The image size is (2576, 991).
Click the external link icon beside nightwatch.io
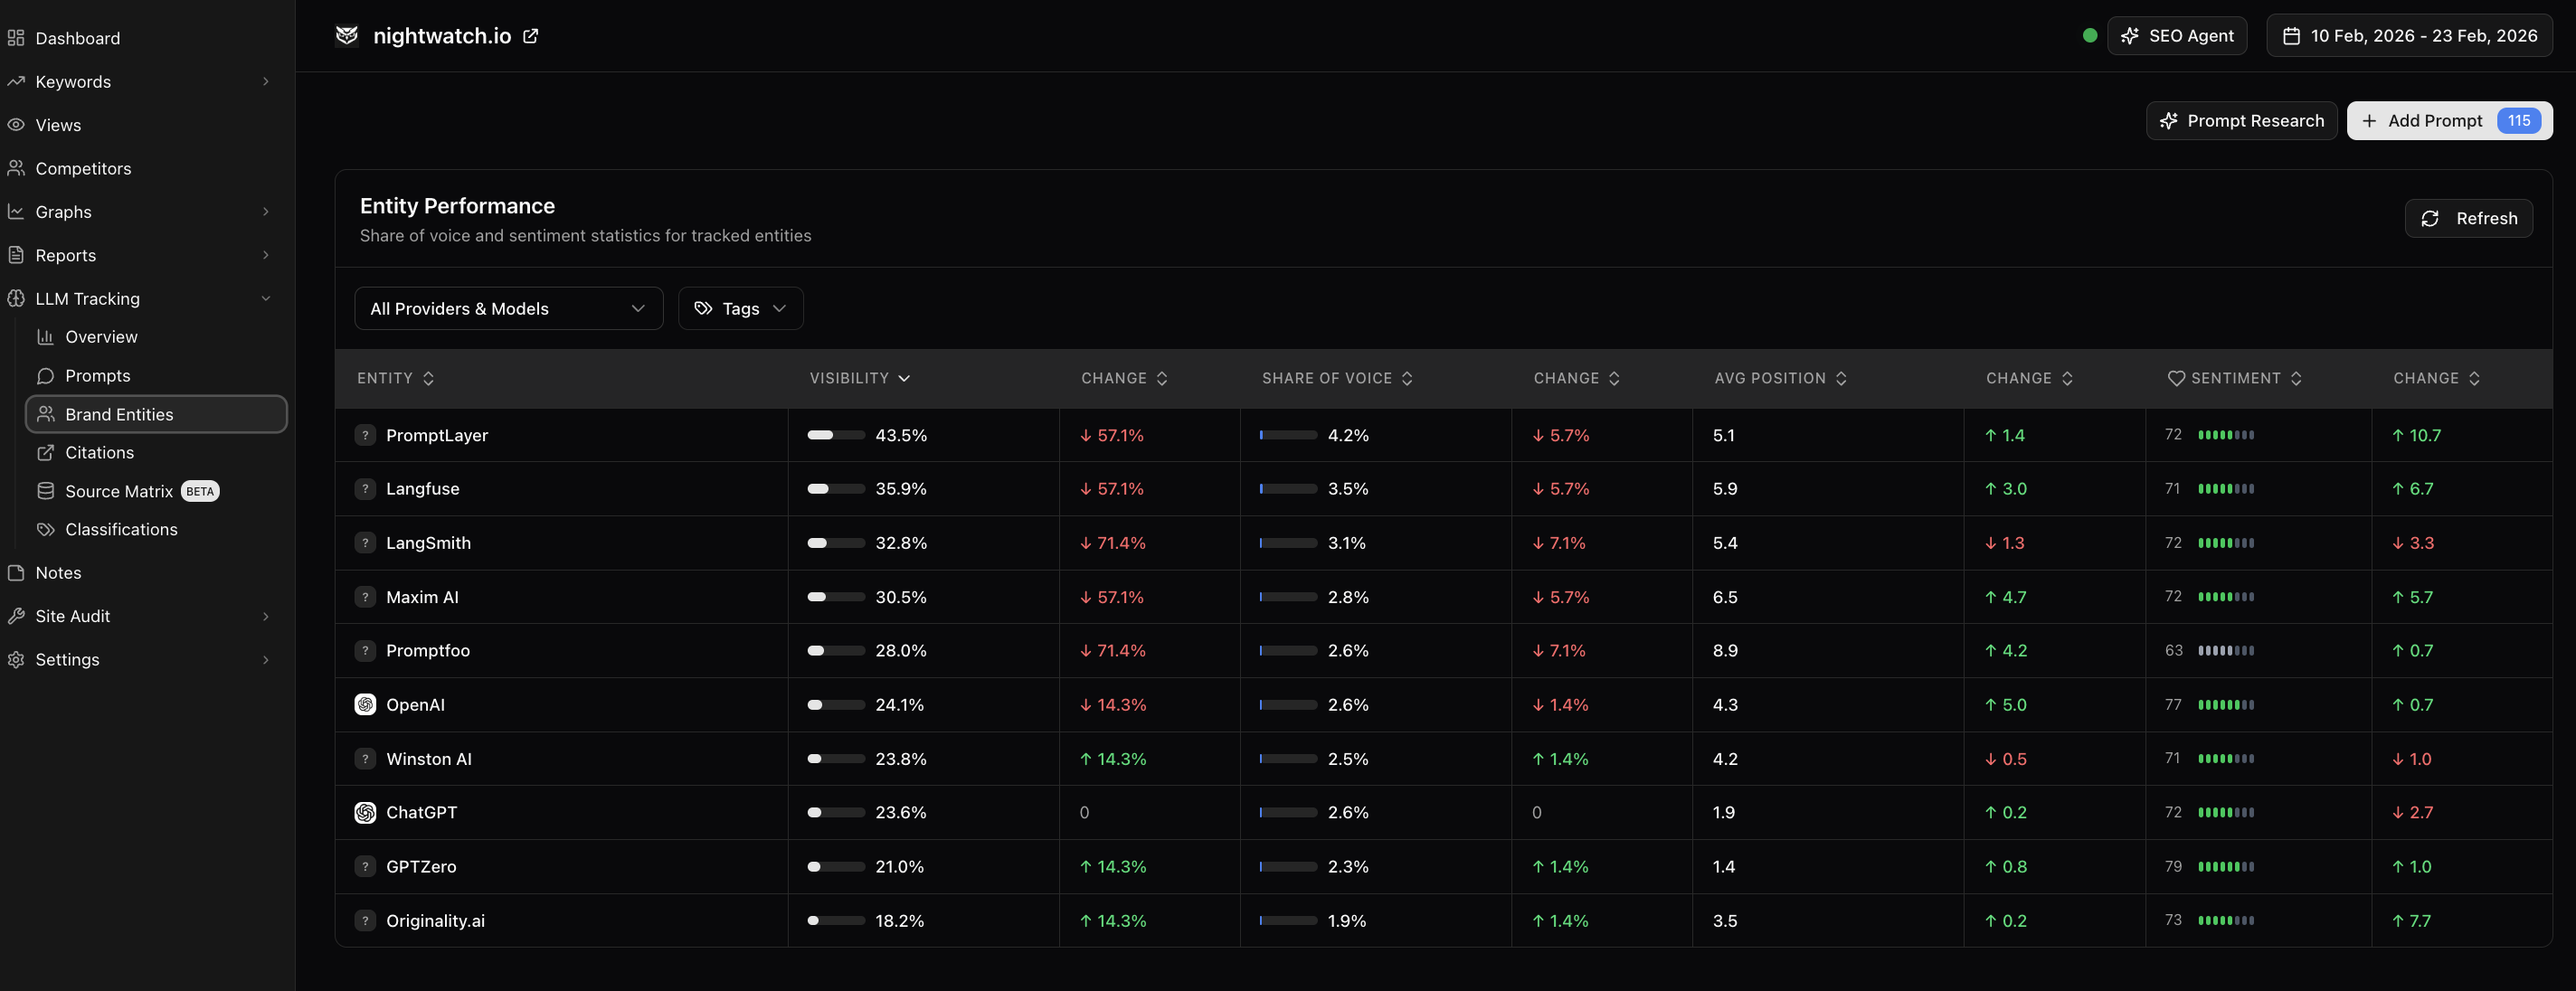(x=531, y=36)
